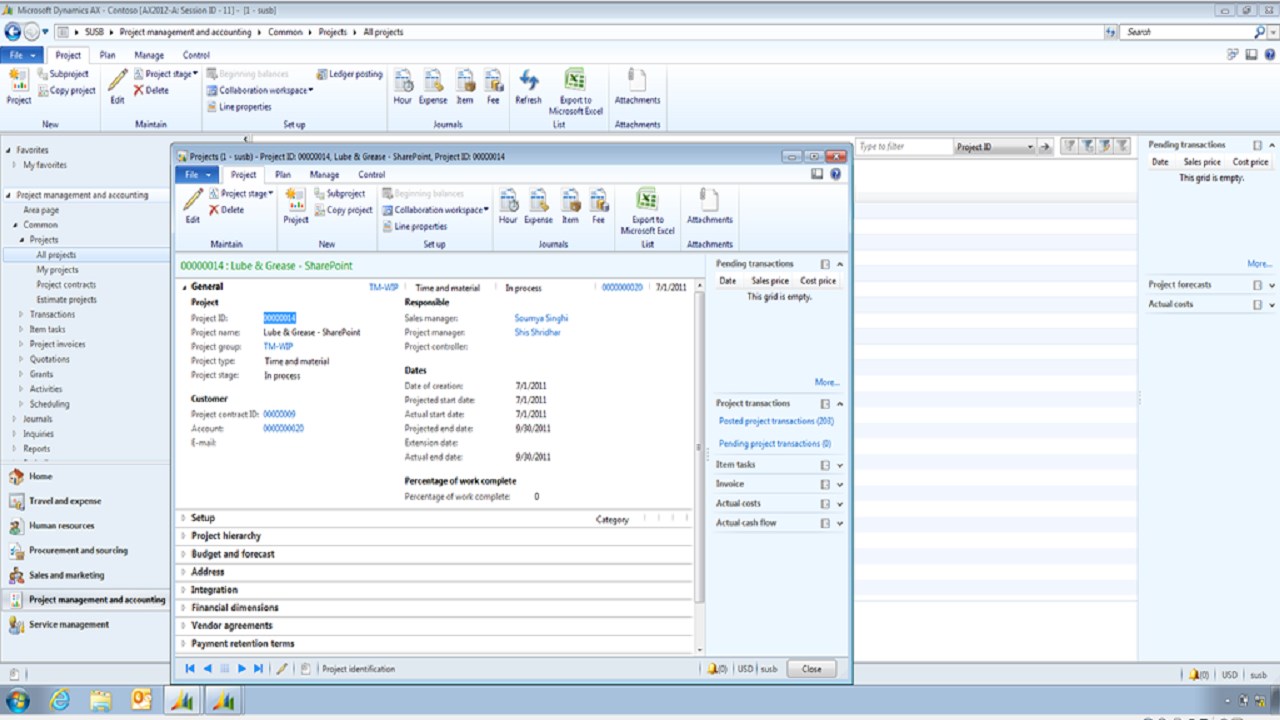Click Fee icon in main window ribbon
This screenshot has width=1280, height=720.
coord(493,86)
